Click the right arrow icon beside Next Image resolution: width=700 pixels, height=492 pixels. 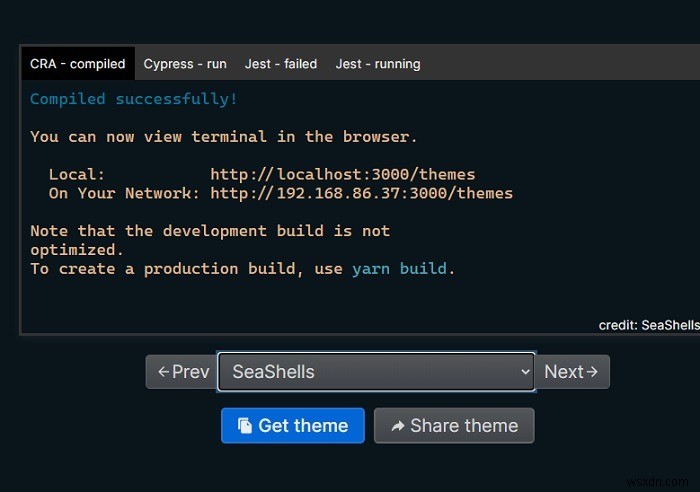tap(592, 371)
